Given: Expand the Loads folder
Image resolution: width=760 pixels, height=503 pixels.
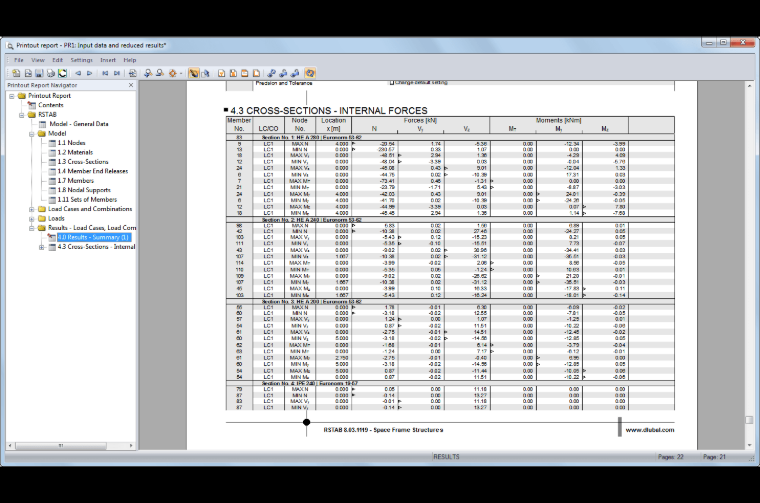Looking at the screenshot, I should point(32,219).
